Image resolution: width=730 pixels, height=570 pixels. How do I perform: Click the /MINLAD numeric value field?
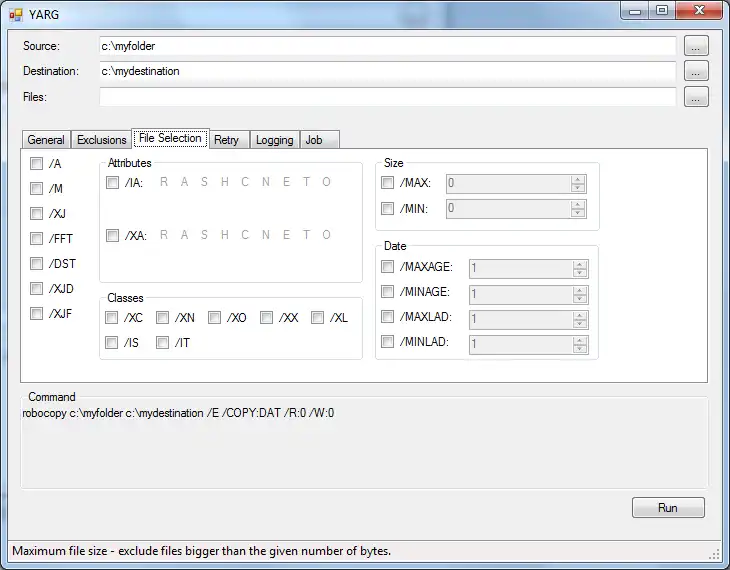coord(521,345)
